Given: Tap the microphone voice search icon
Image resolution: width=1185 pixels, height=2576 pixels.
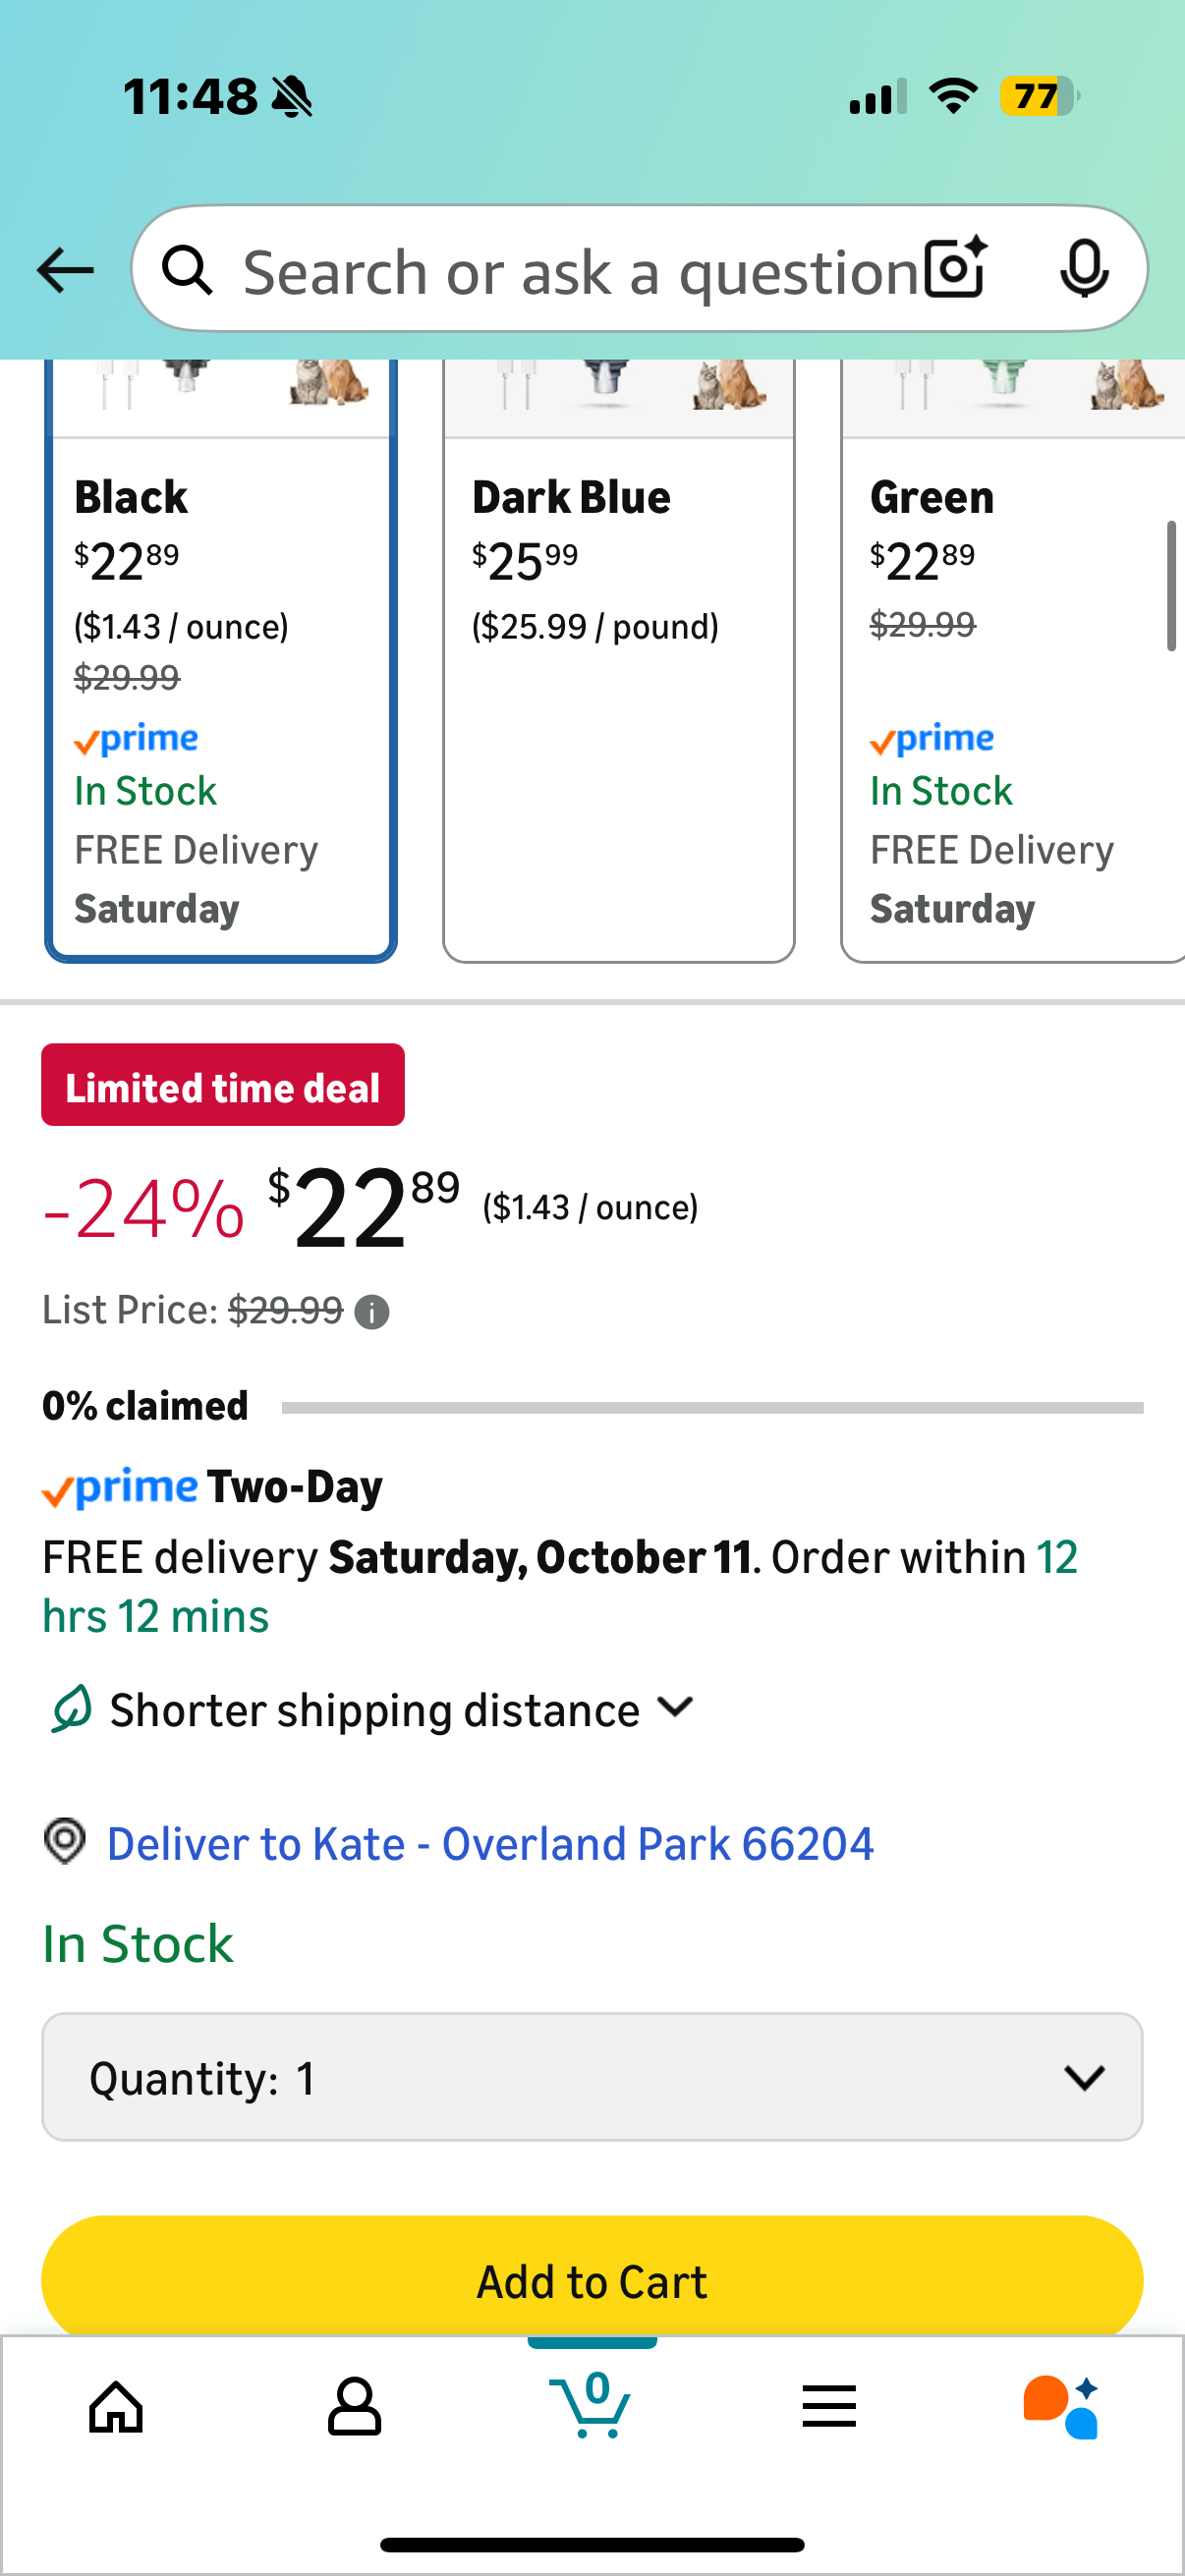Looking at the screenshot, I should [x=1083, y=269].
